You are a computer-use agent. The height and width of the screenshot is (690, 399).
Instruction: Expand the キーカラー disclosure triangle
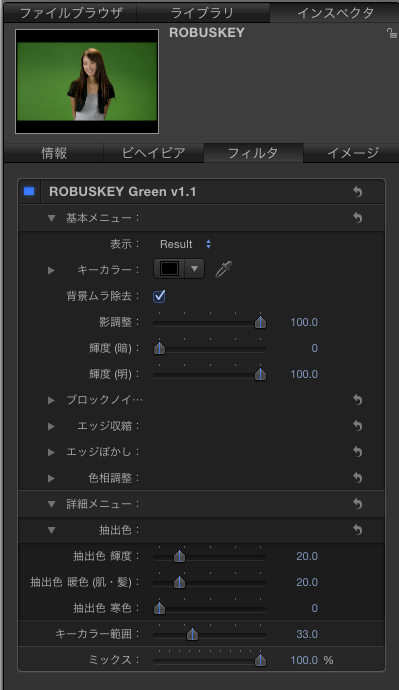pyautogui.click(x=51, y=270)
